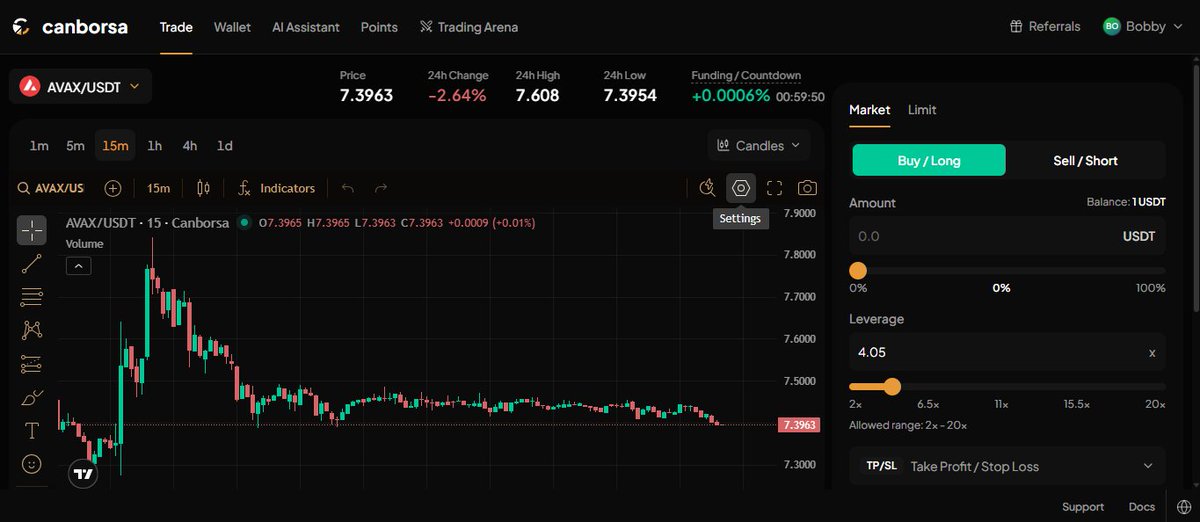Open the 15m interval selector in chart toolbar
Viewport: 1200px width, 522px height.
[158, 188]
